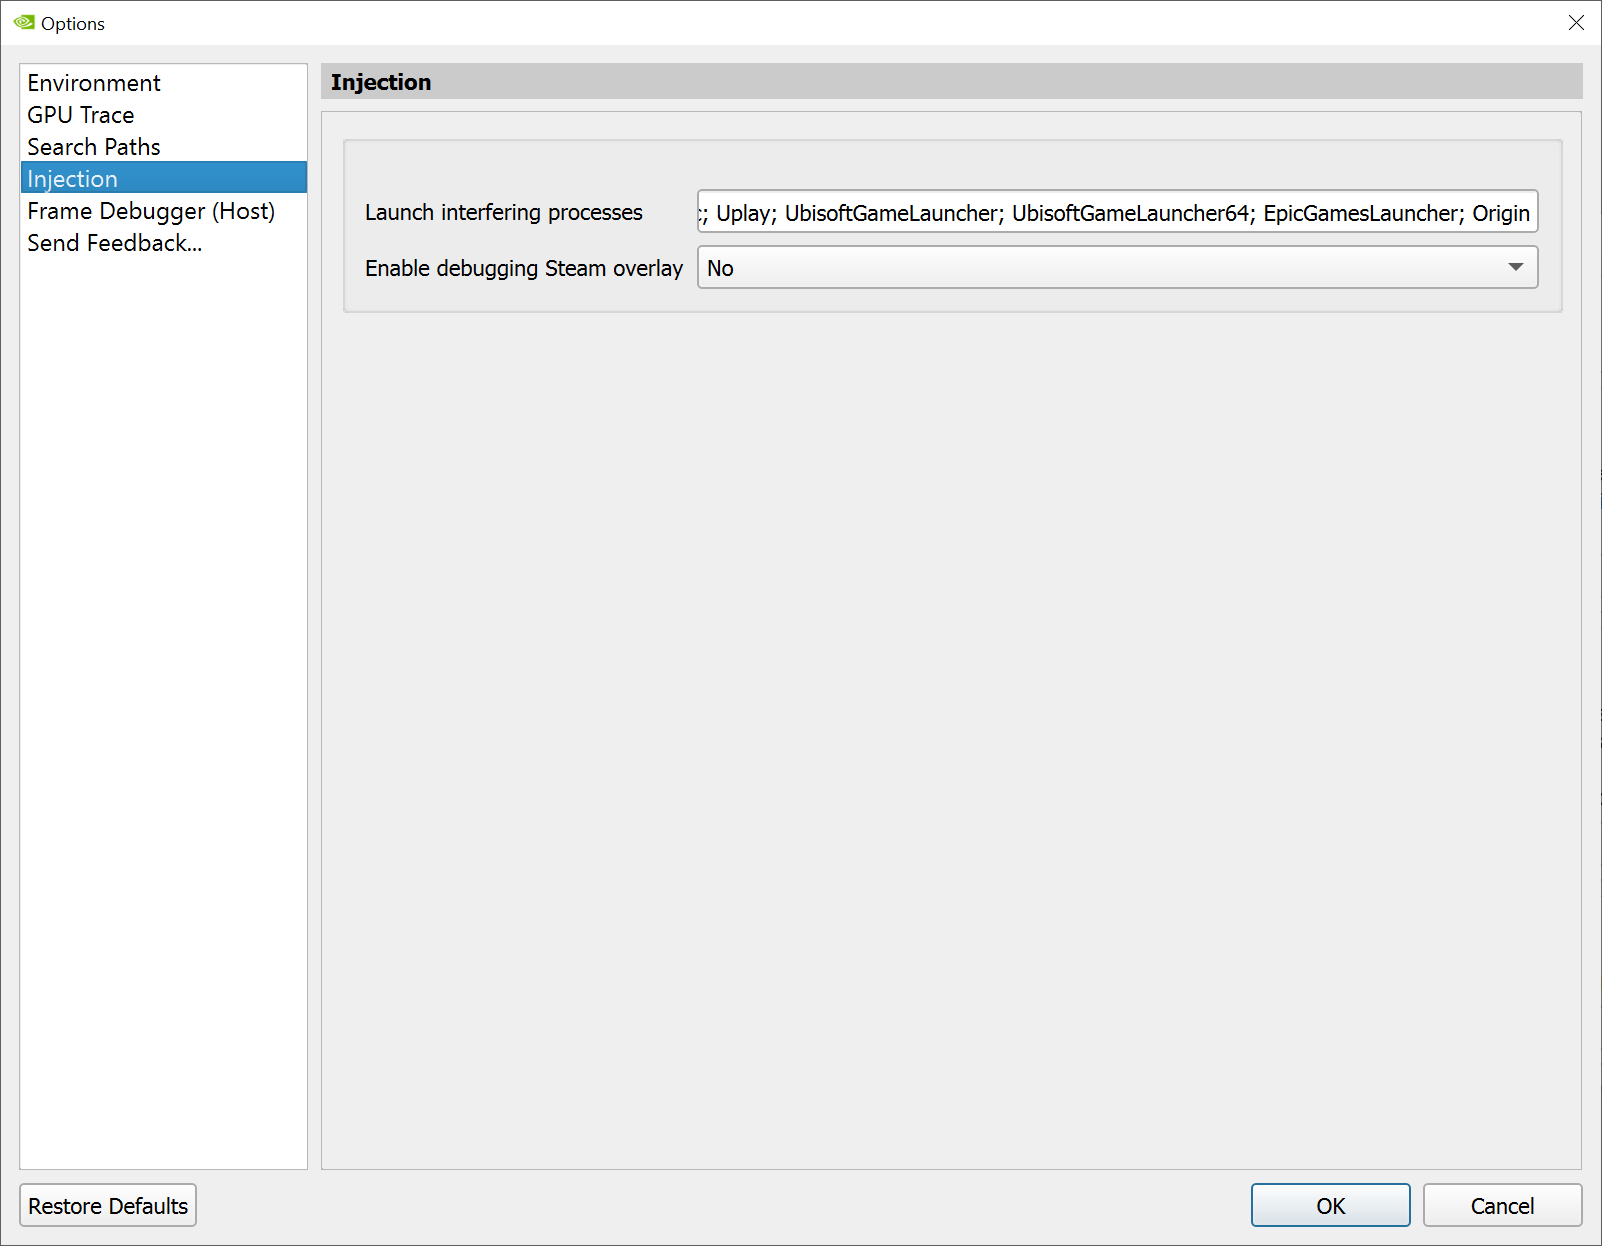
Task: Click the NVIDIA logo in the title bar
Action: (x=20, y=23)
